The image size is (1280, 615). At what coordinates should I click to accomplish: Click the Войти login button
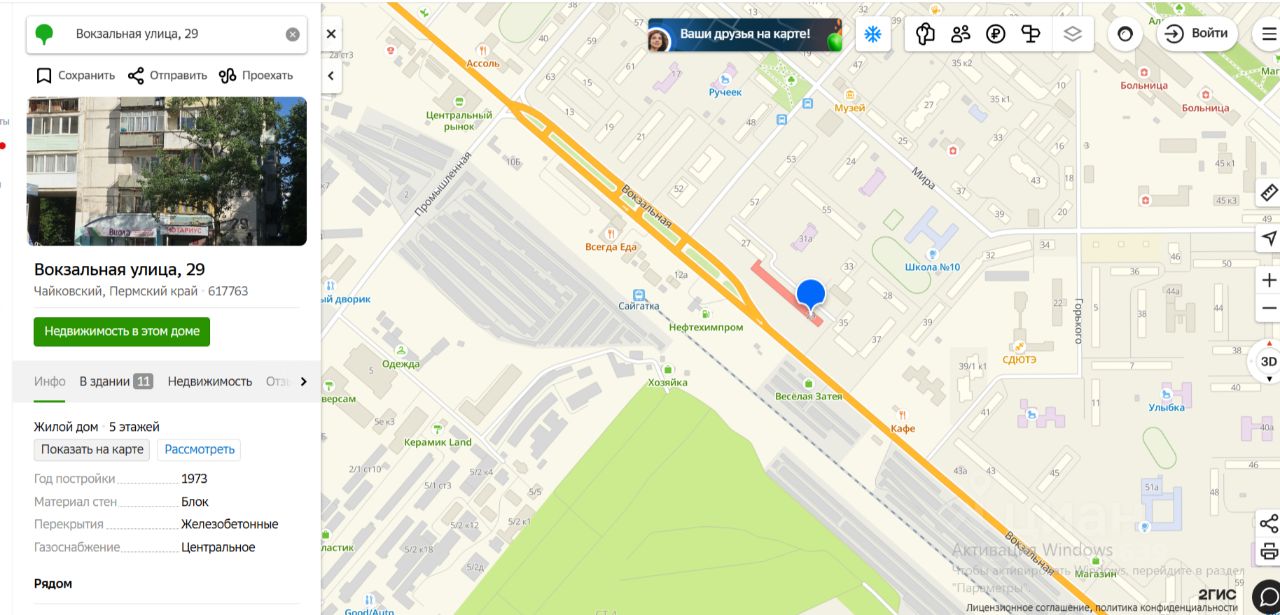coord(1197,34)
